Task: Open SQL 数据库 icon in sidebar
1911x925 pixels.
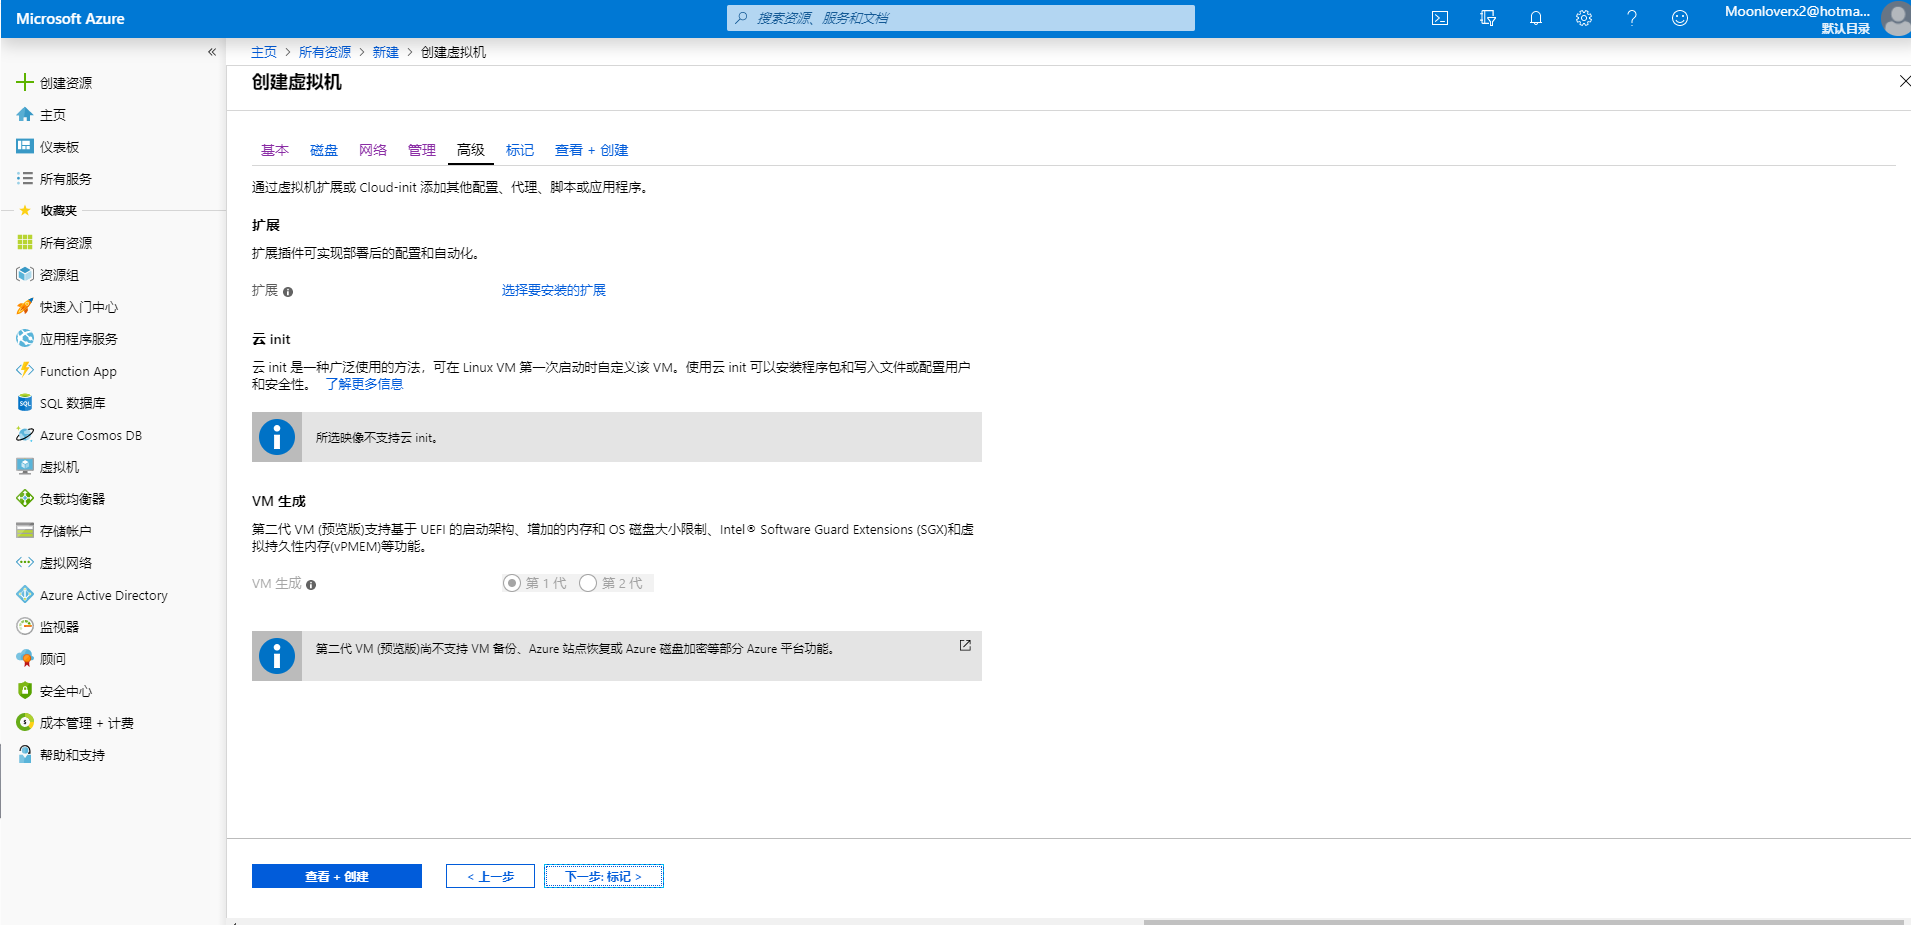Action: (x=25, y=402)
